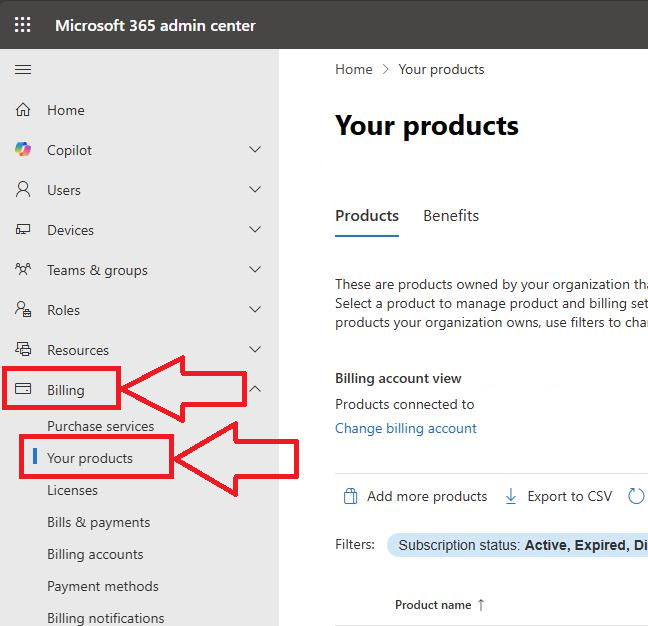The width and height of the screenshot is (648, 626).
Task: Click Your products breadcrumb
Action: 441,69
